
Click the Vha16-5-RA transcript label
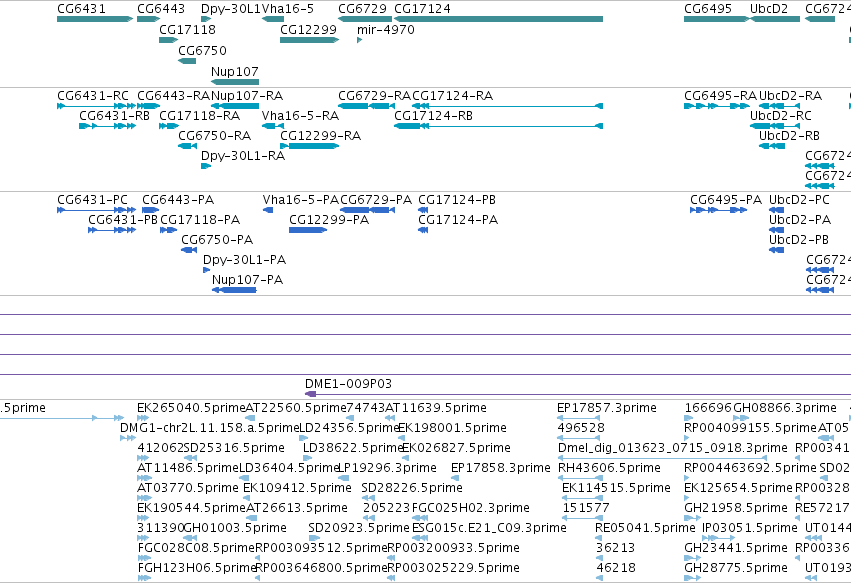(300, 116)
